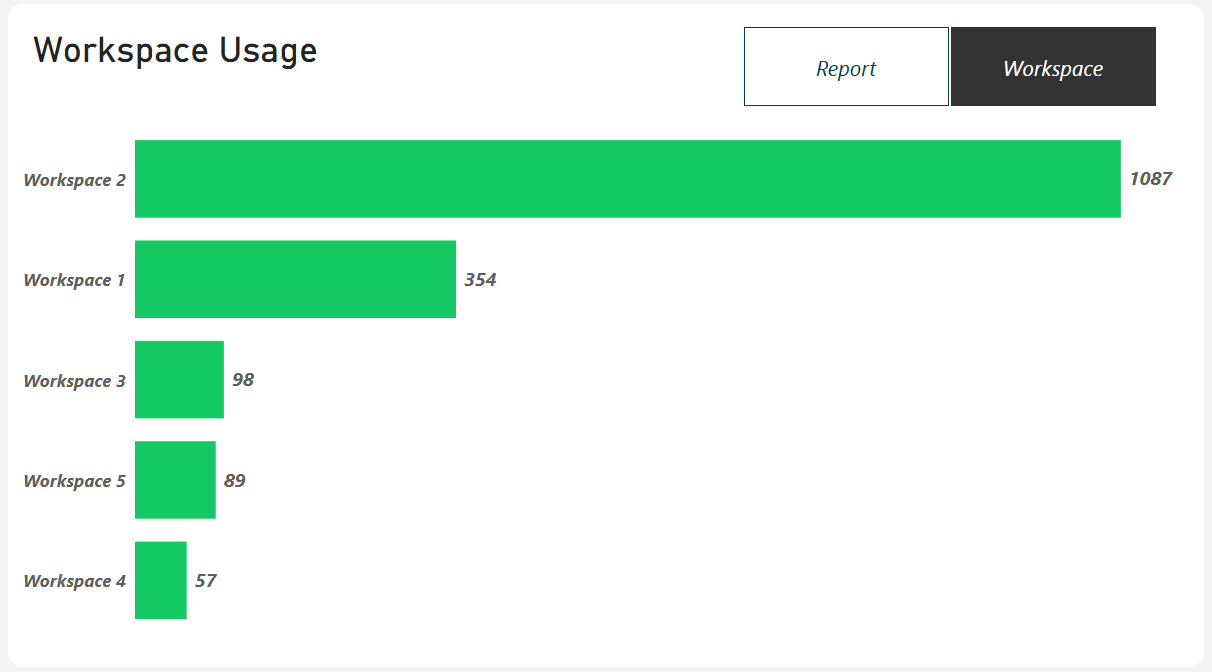Select the Workspace 5 green bar
This screenshot has height=672, width=1212.
coord(175,480)
